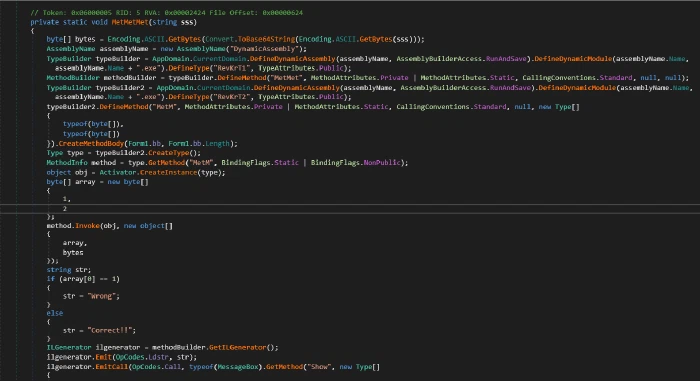The height and width of the screenshot is (381, 700).
Task: Click the 'obj' variable in its declaration
Action: tap(81, 172)
